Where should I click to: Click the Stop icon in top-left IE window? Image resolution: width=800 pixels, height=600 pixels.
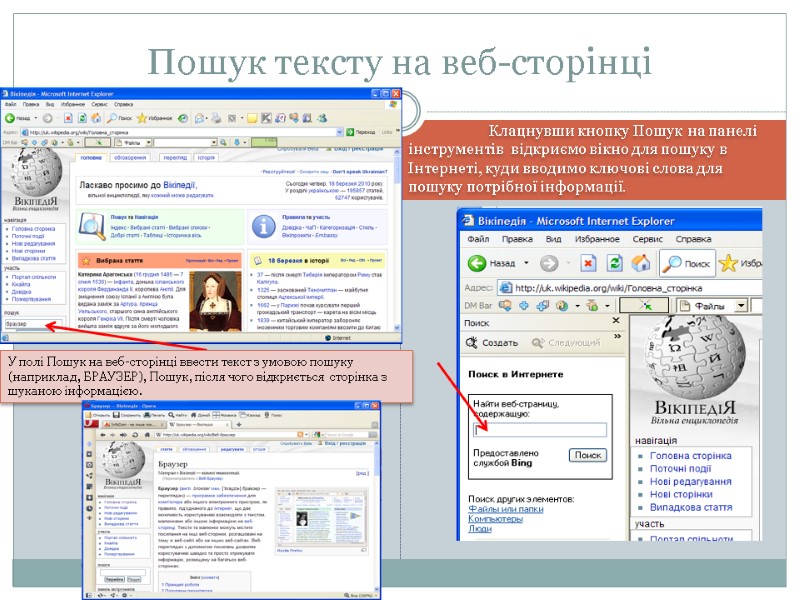68,118
